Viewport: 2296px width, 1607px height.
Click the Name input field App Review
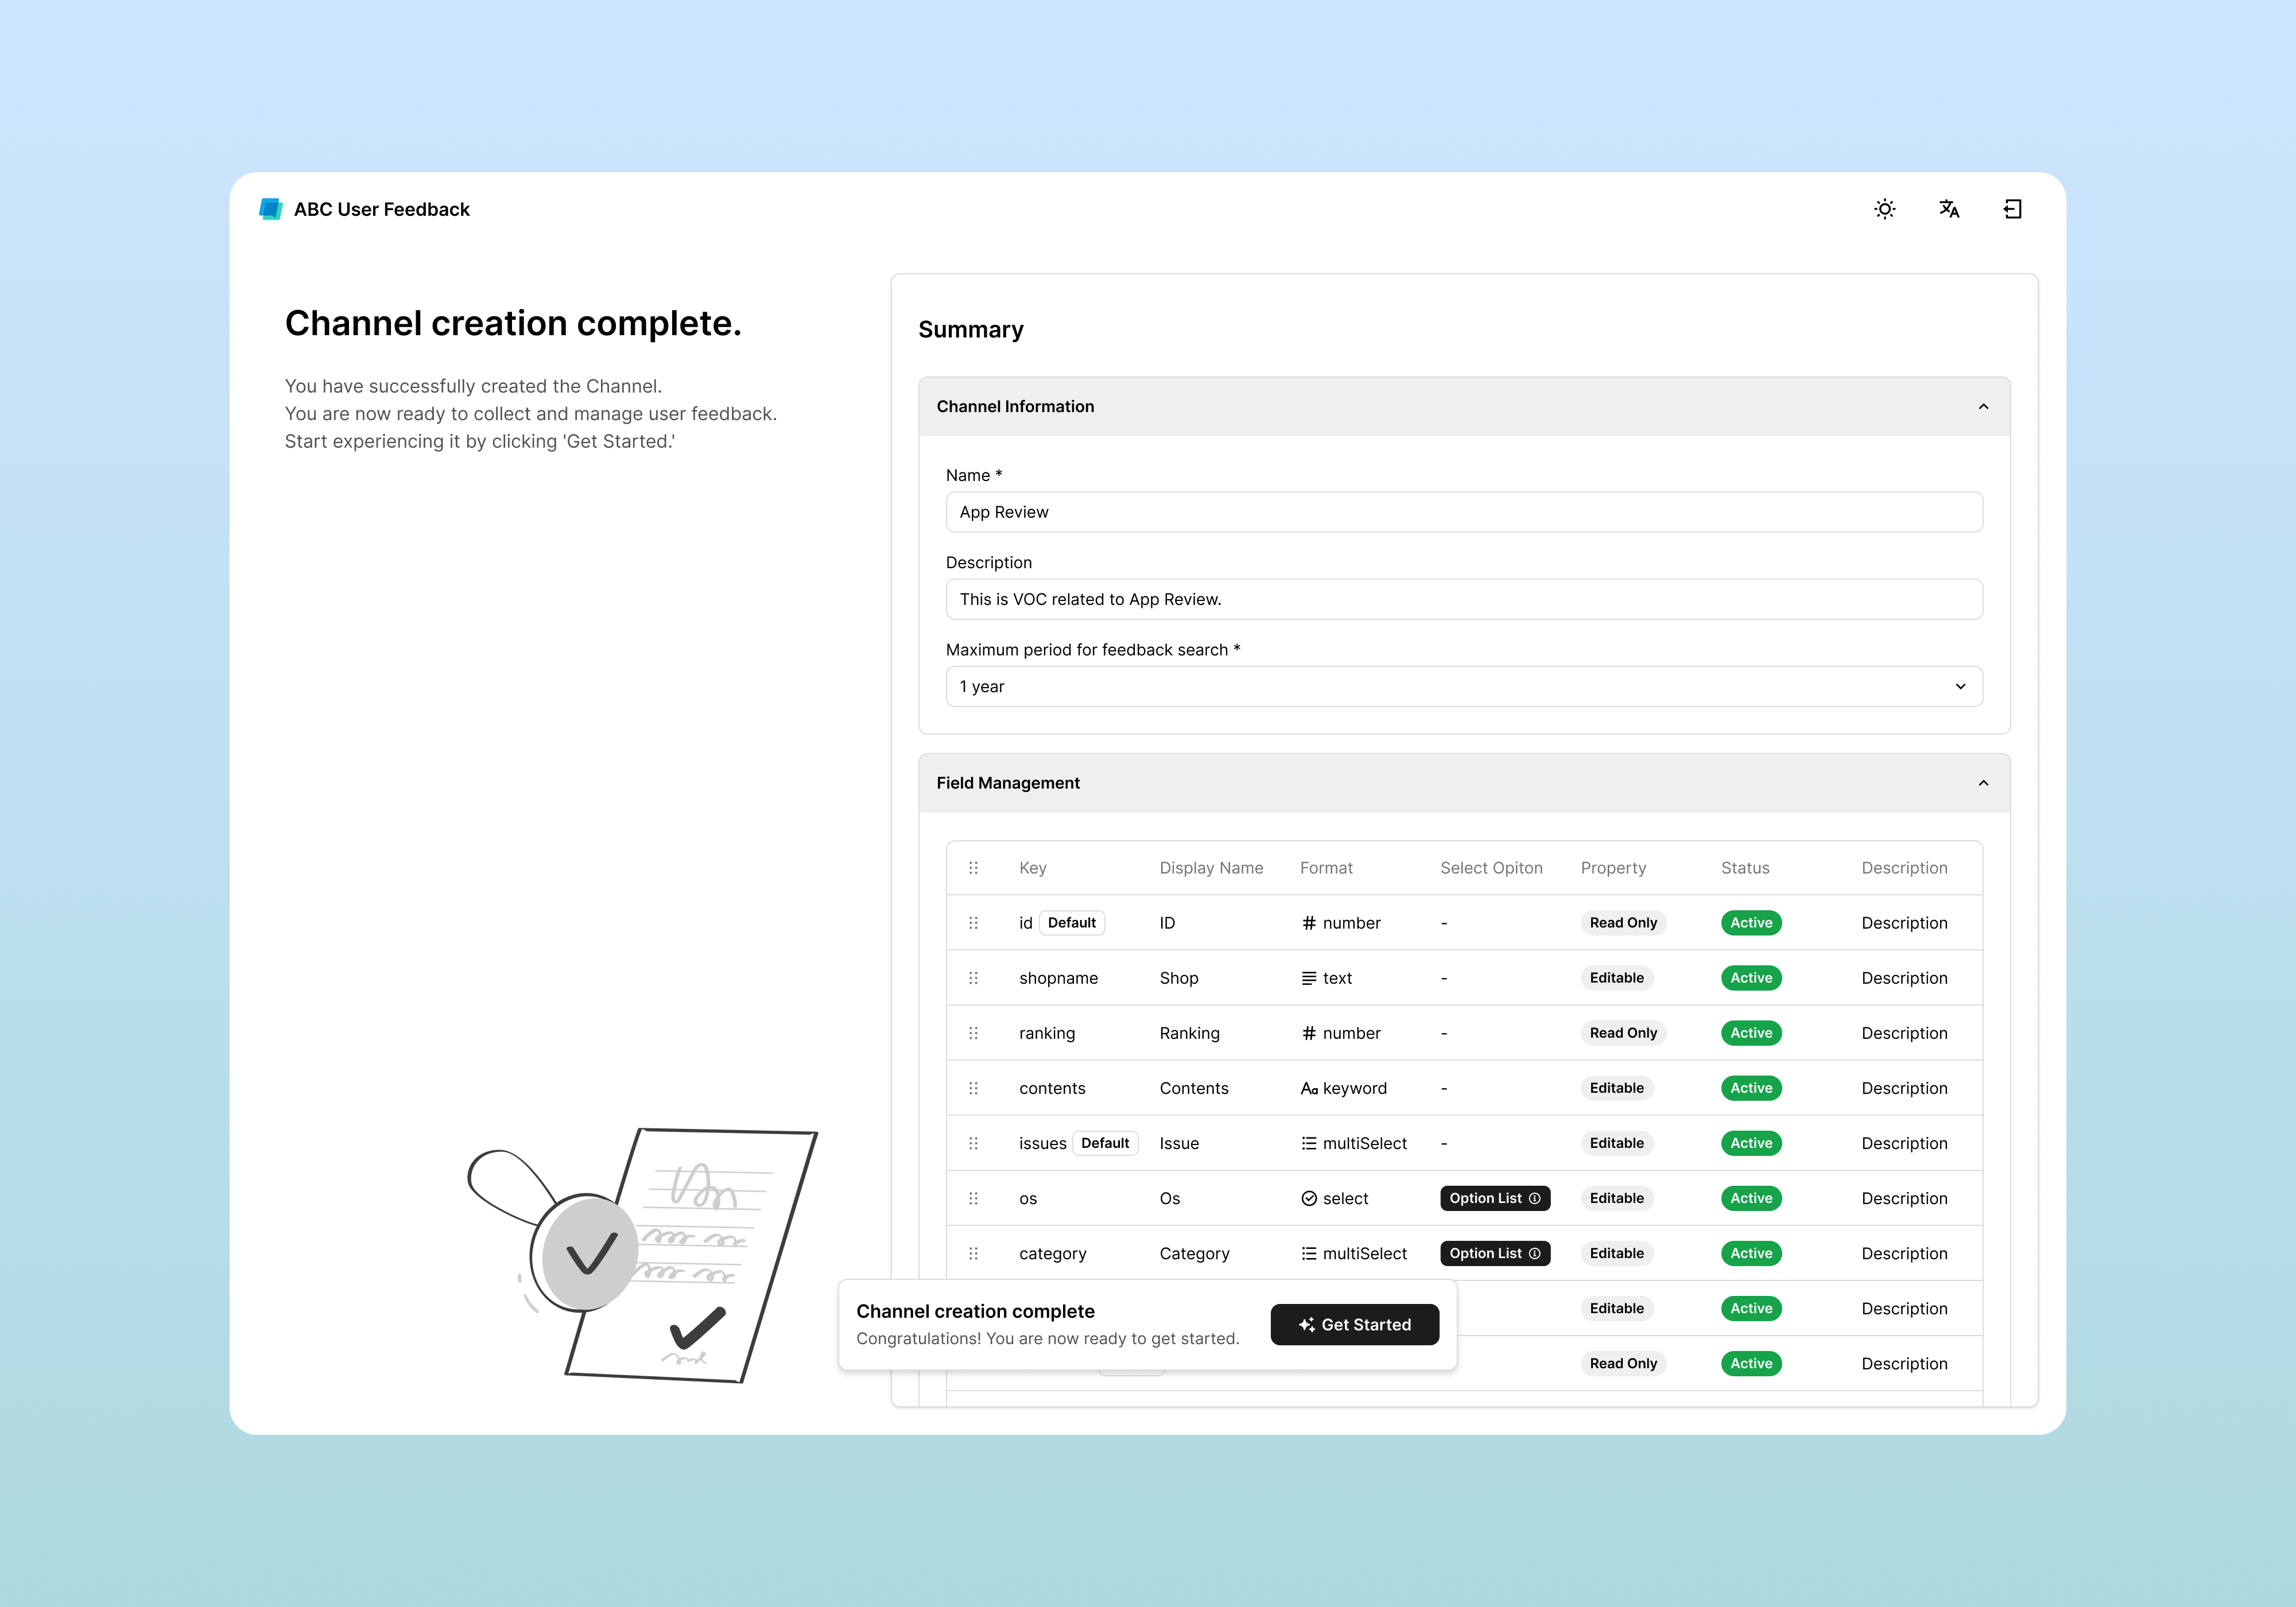click(x=1463, y=512)
